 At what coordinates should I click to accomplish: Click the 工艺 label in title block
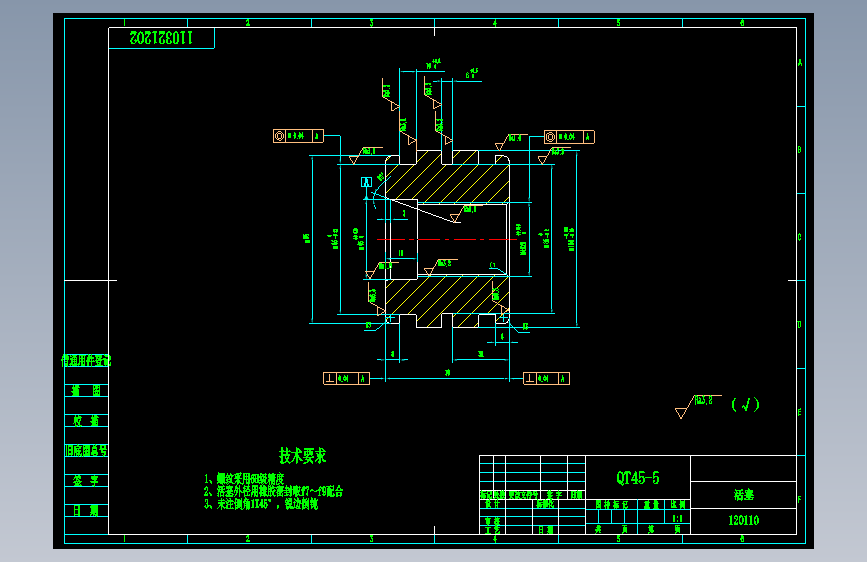click(492, 530)
